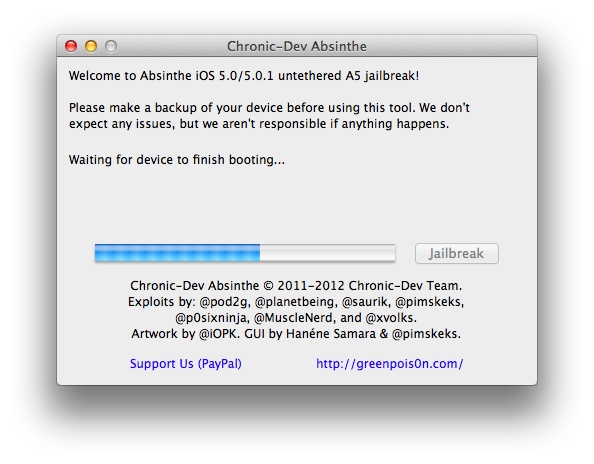Screen dimensions: 594x464
Task: Close the Chronic-Dev Absinthe window
Action: [x=71, y=46]
